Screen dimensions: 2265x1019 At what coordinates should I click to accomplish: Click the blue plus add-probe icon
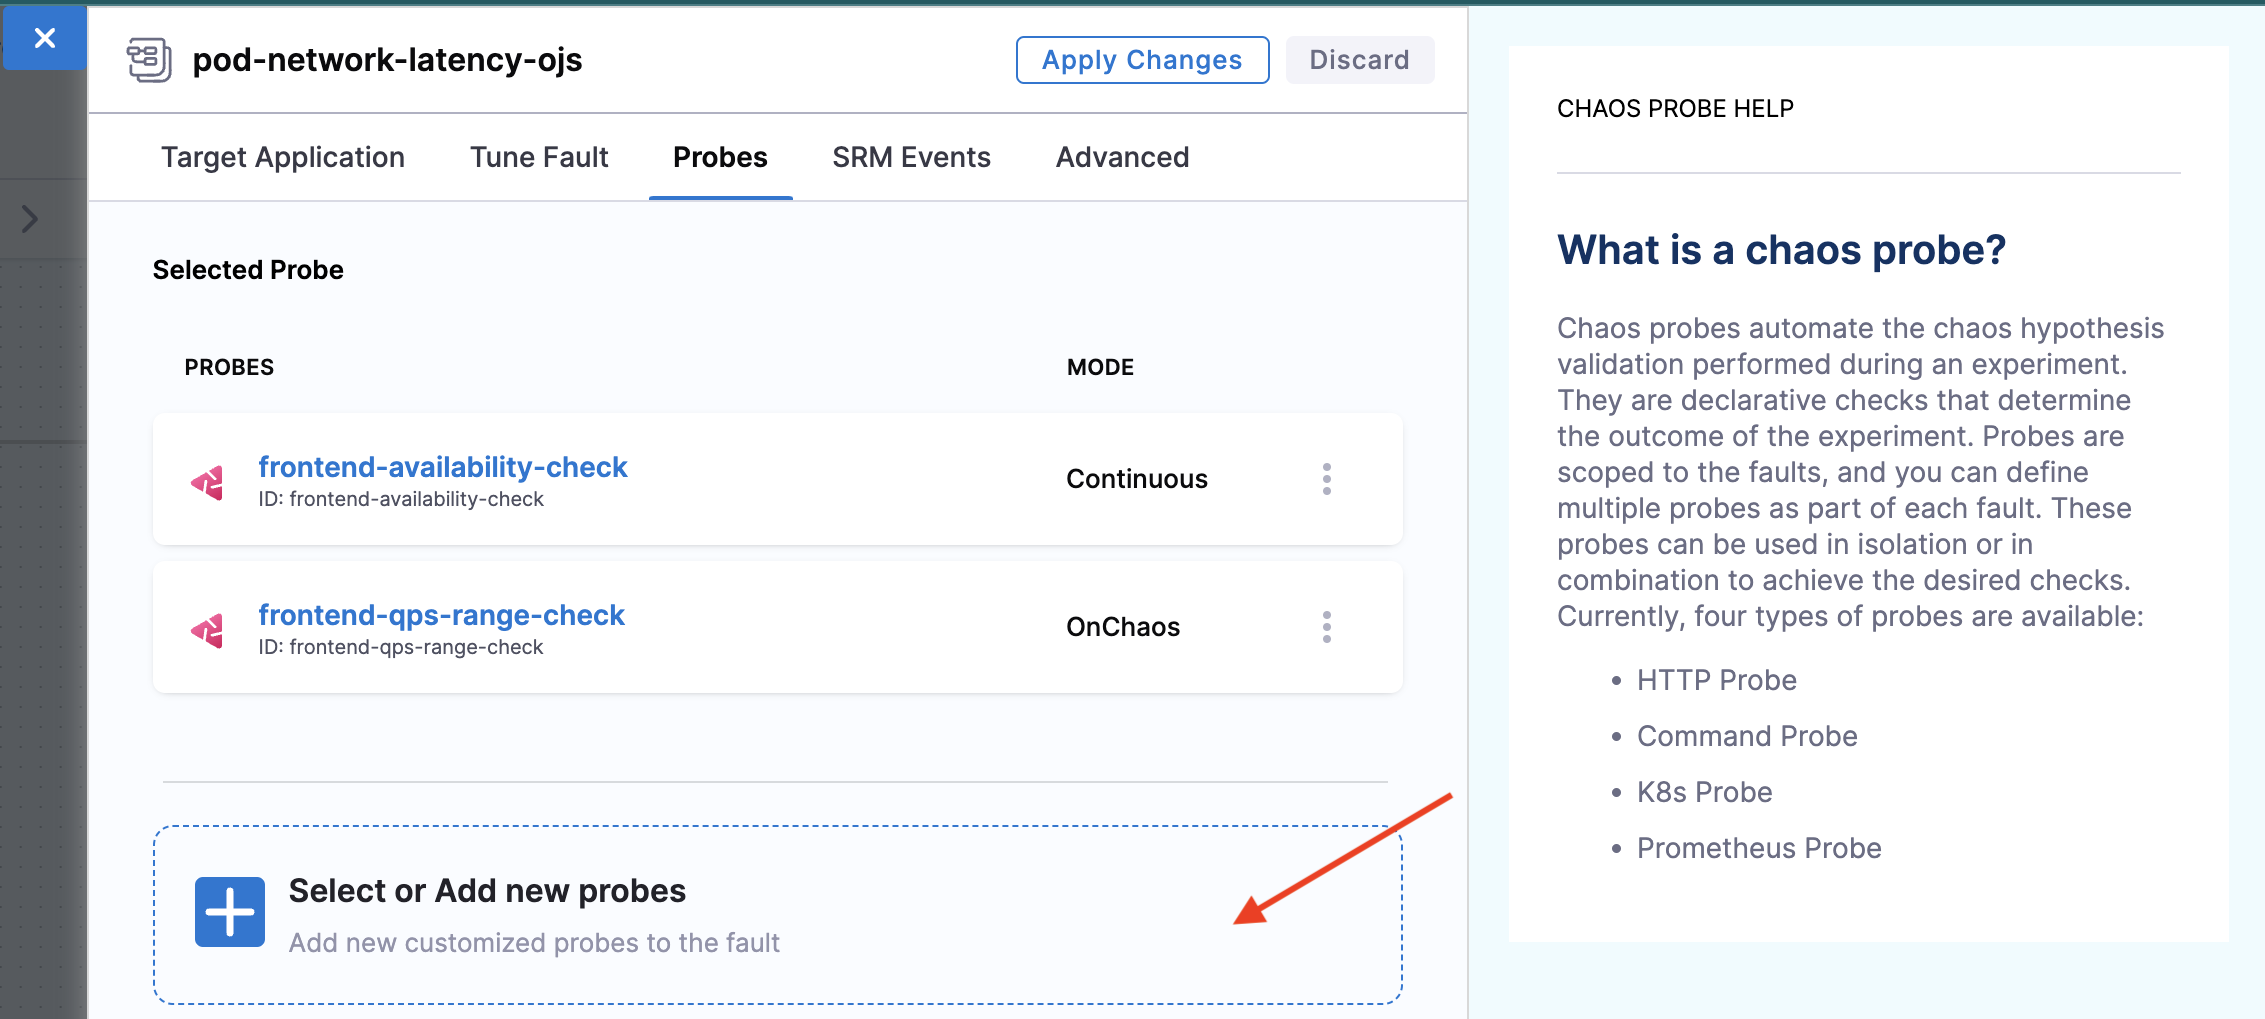click(229, 912)
